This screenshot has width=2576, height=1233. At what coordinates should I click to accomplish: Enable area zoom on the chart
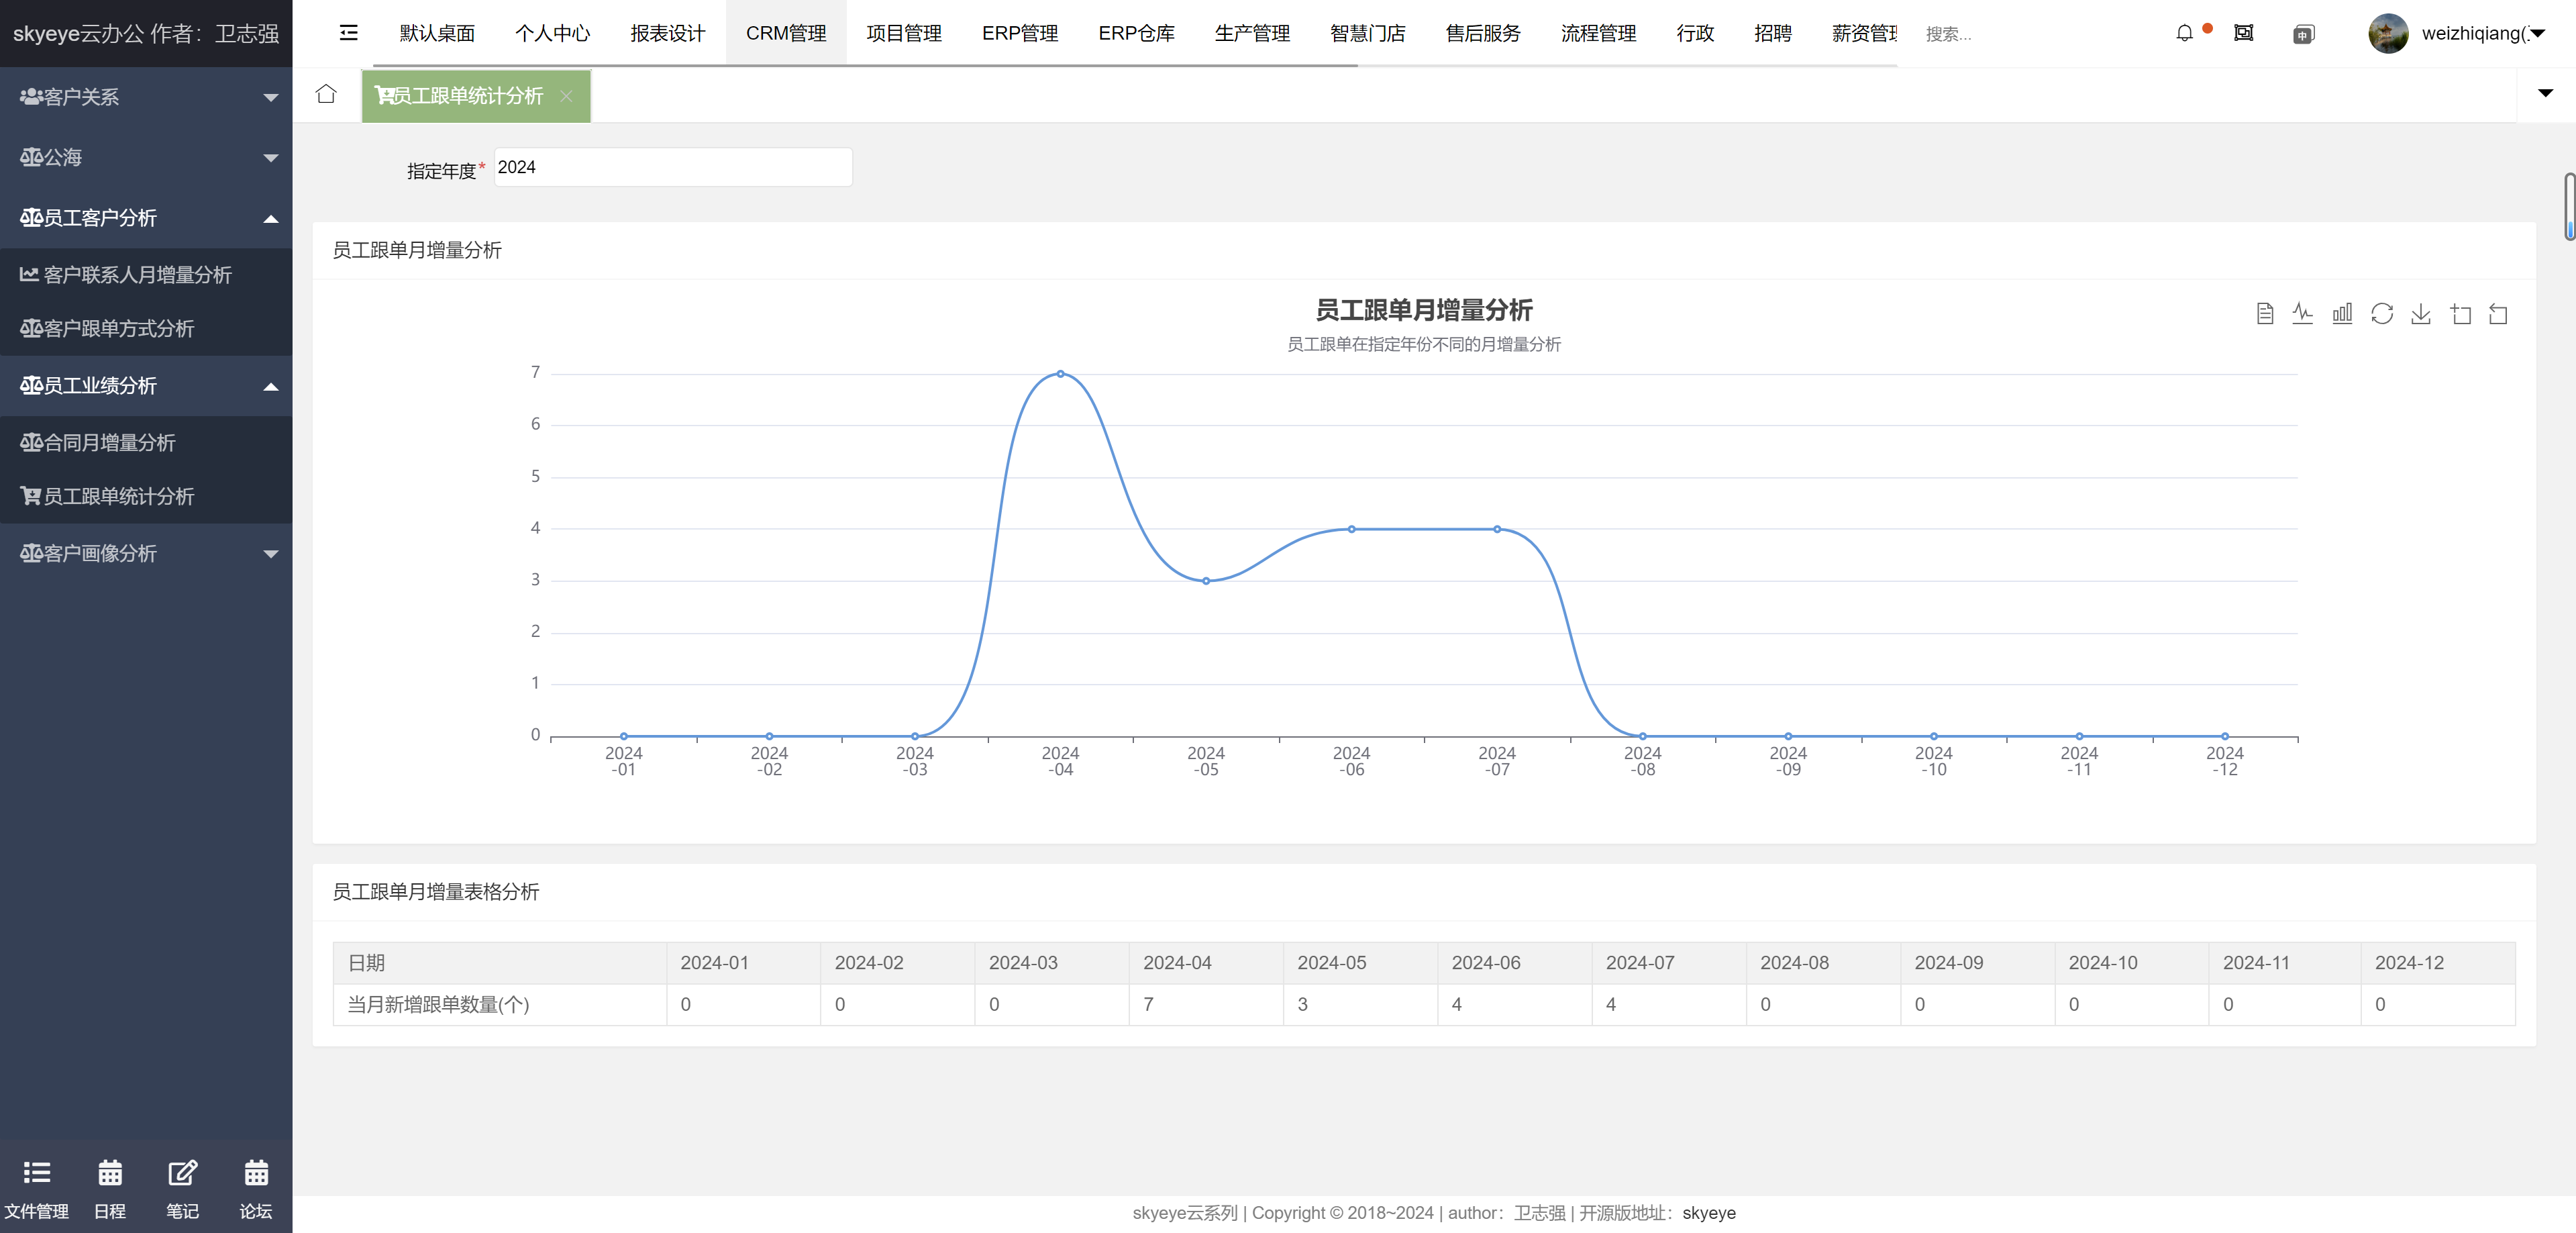point(2460,314)
